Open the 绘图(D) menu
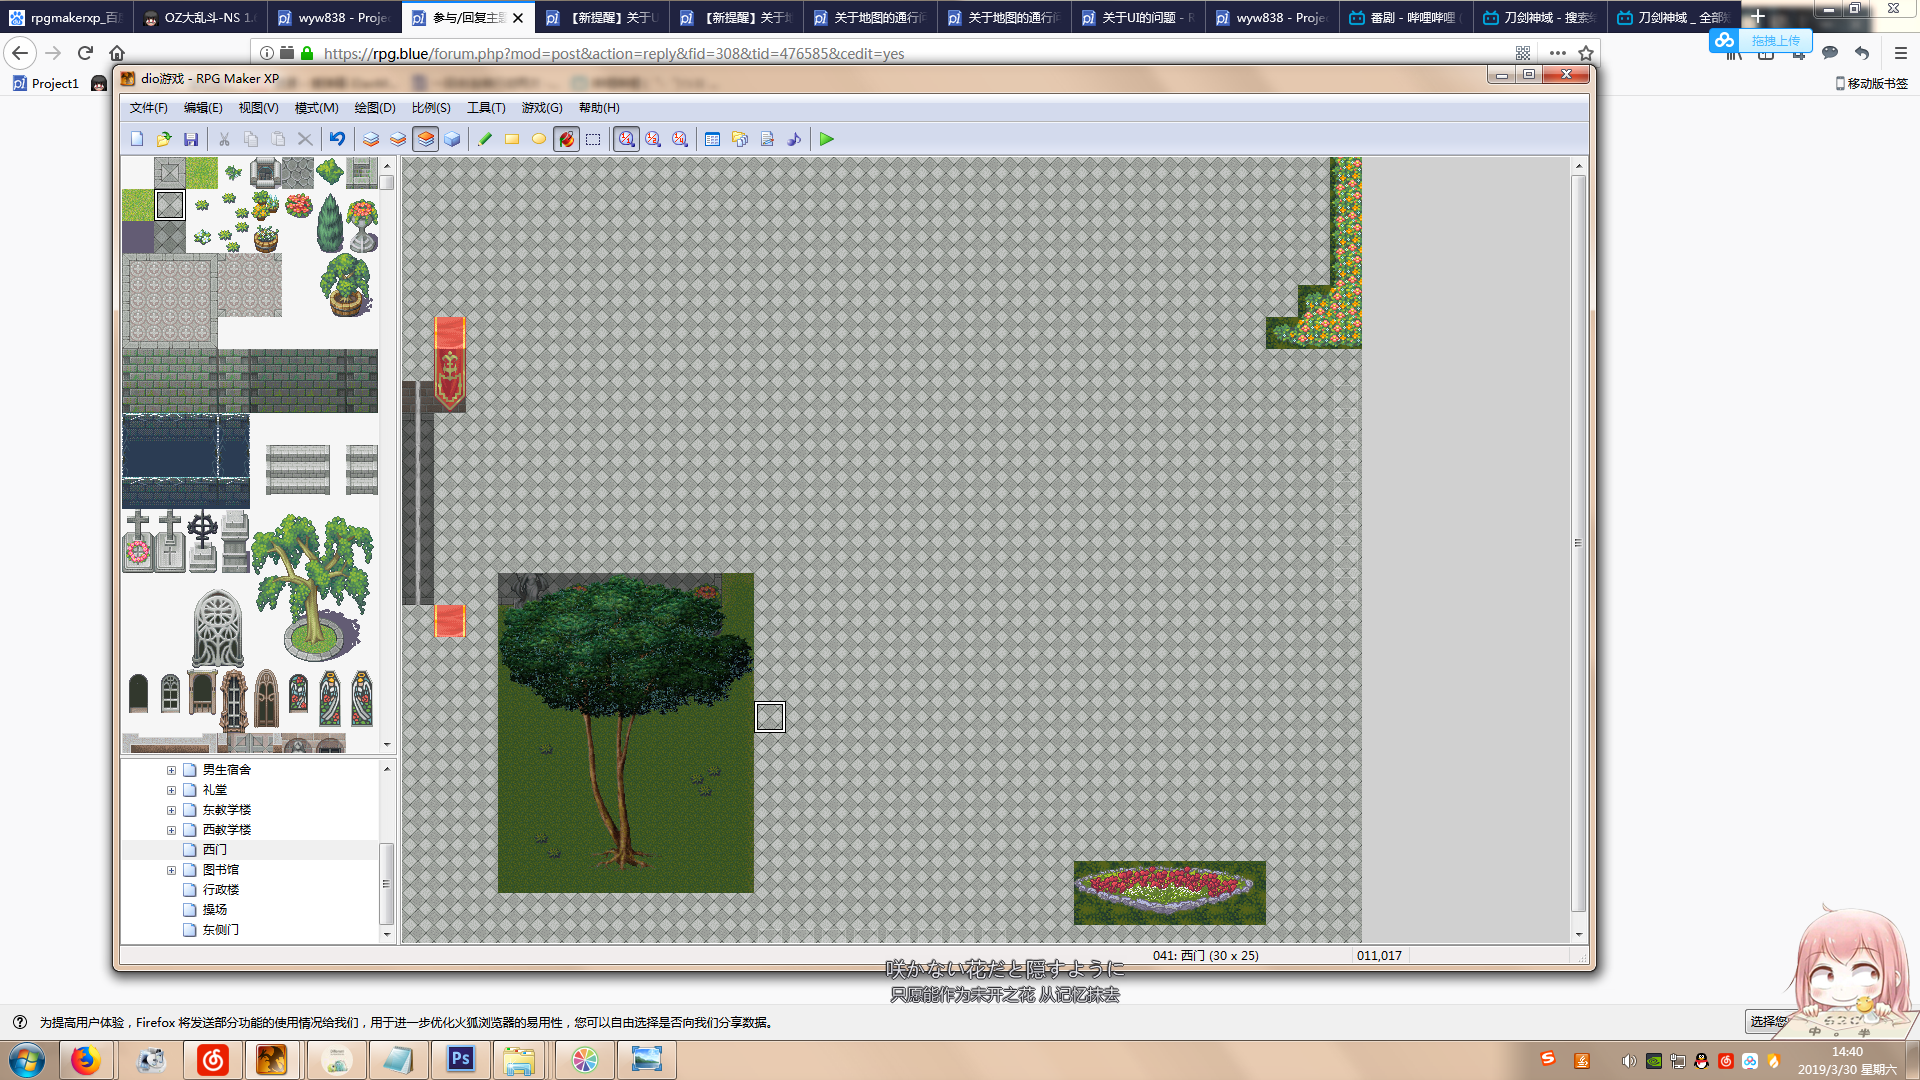Image resolution: width=1920 pixels, height=1080 pixels. 375,108
